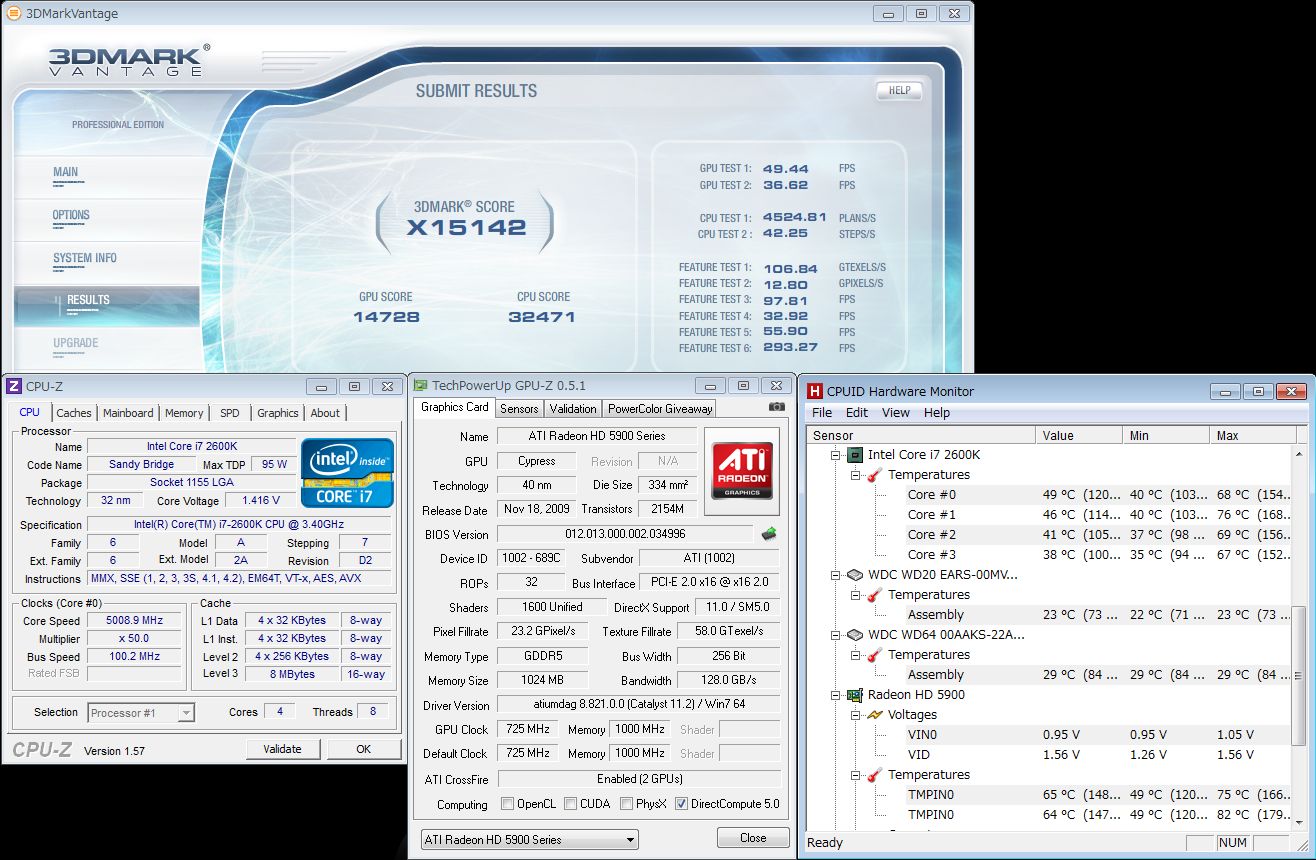The image size is (1316, 860).
Task: Click the thermometer icon under Radeon HD 5900
Action: point(875,775)
